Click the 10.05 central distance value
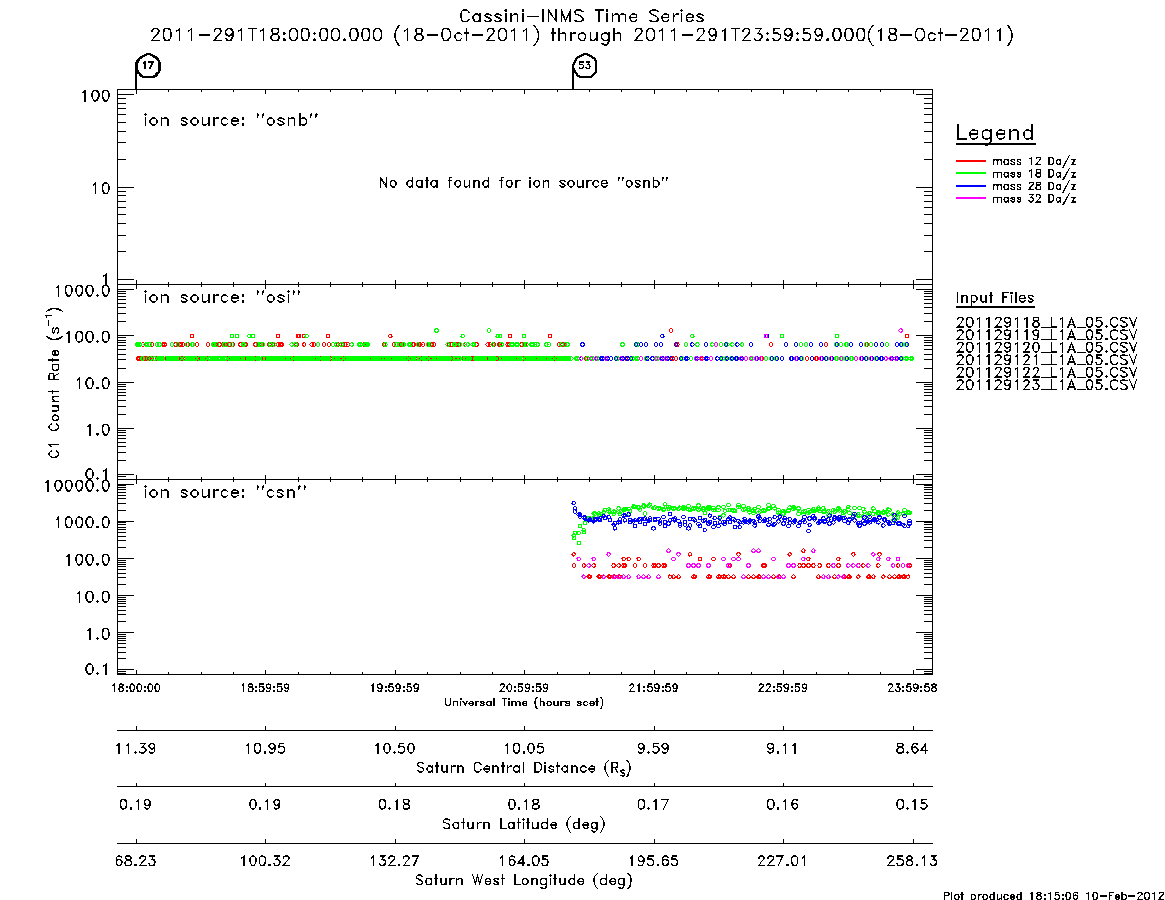 click(x=524, y=748)
